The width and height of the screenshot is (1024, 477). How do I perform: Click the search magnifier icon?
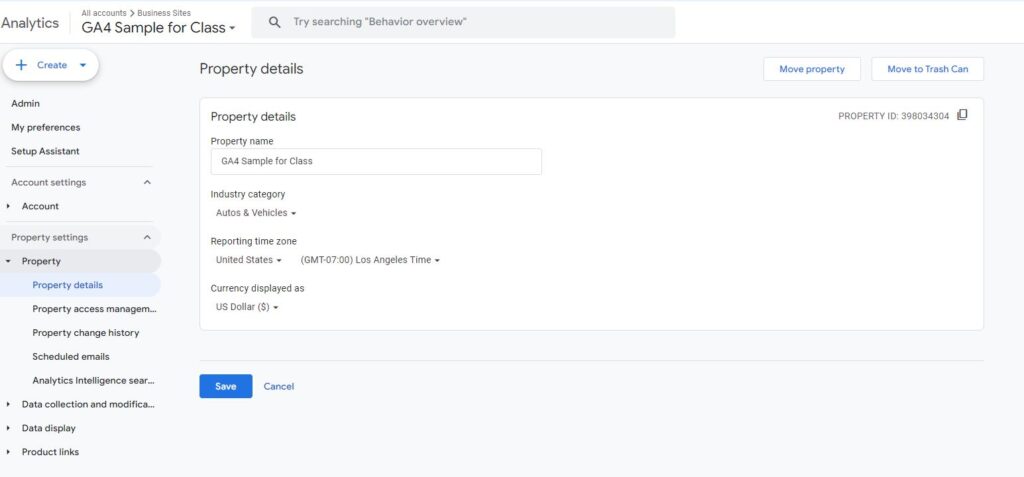(275, 22)
